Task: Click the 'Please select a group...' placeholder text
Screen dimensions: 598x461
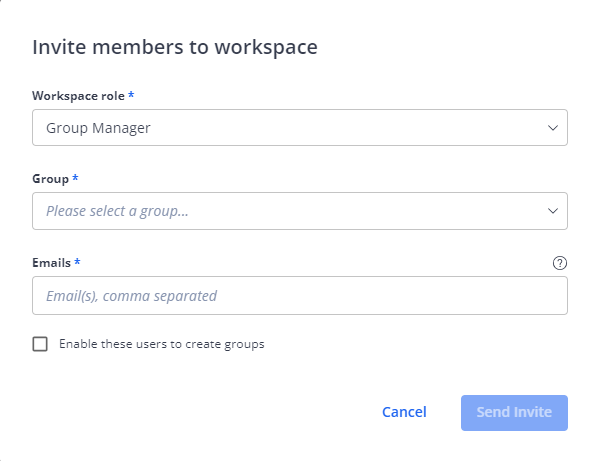Action: (117, 211)
